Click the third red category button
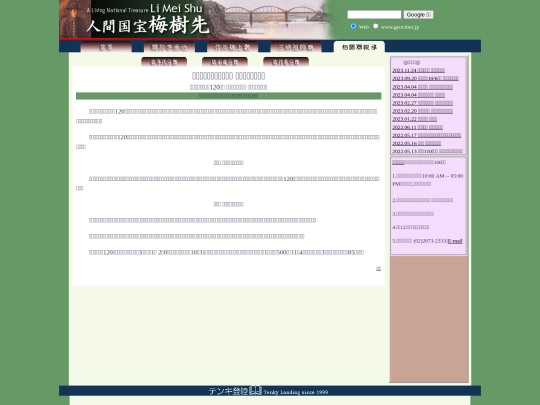The height and width of the screenshot is (405, 540). (286, 62)
